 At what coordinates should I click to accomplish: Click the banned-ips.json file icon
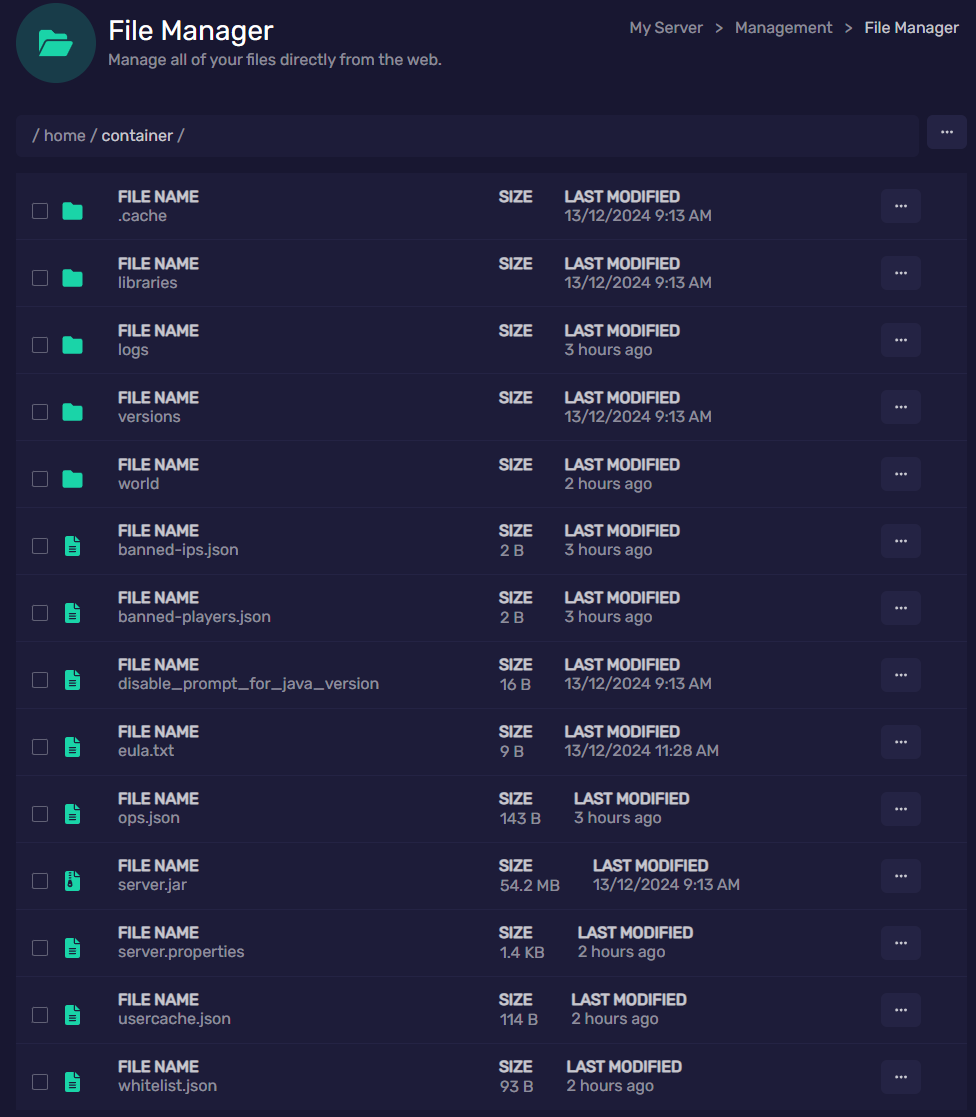click(x=72, y=546)
